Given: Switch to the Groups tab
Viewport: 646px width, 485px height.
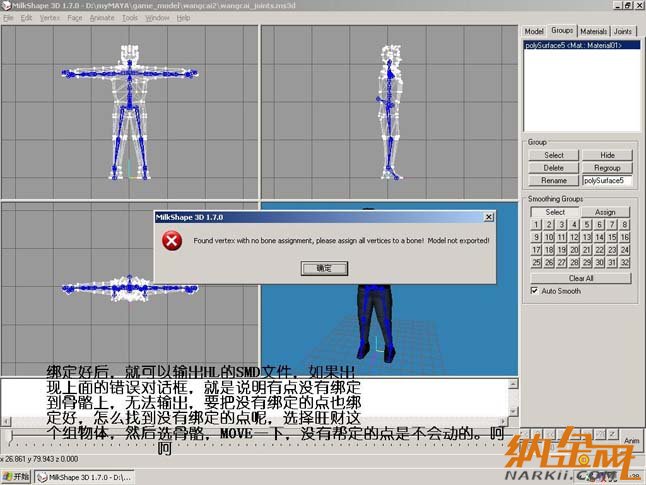Looking at the screenshot, I should (562, 30).
